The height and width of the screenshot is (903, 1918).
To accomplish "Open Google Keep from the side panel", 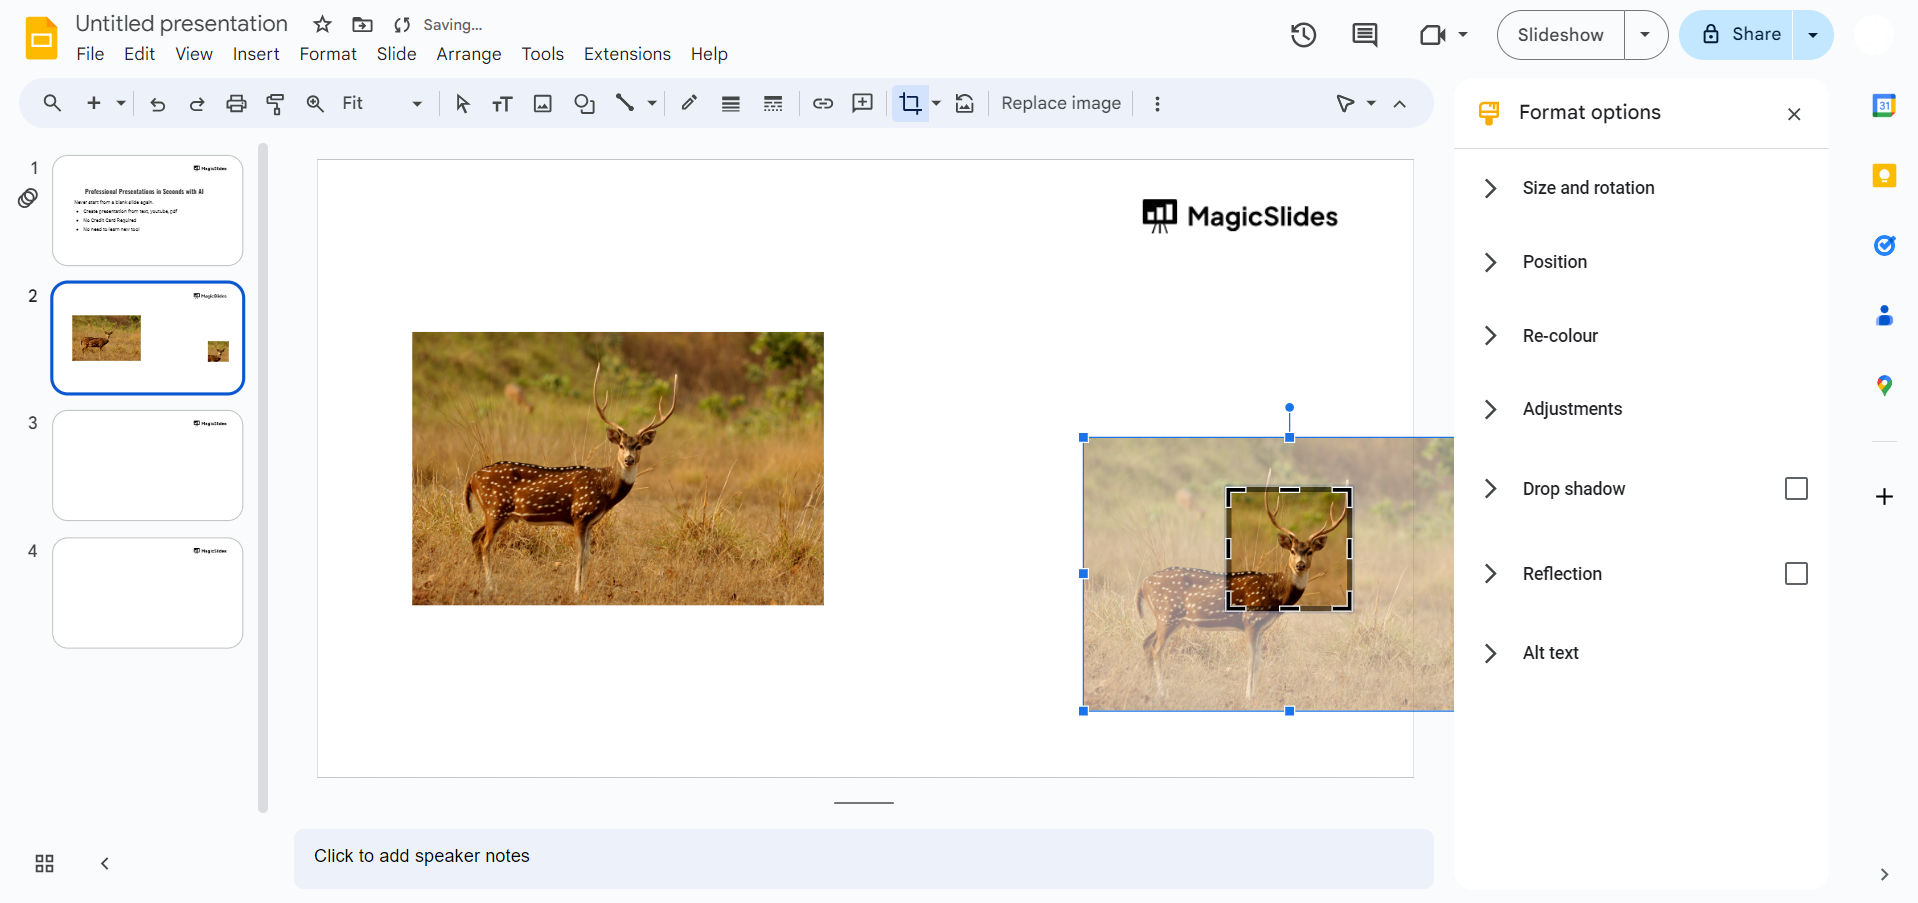I will (x=1884, y=175).
